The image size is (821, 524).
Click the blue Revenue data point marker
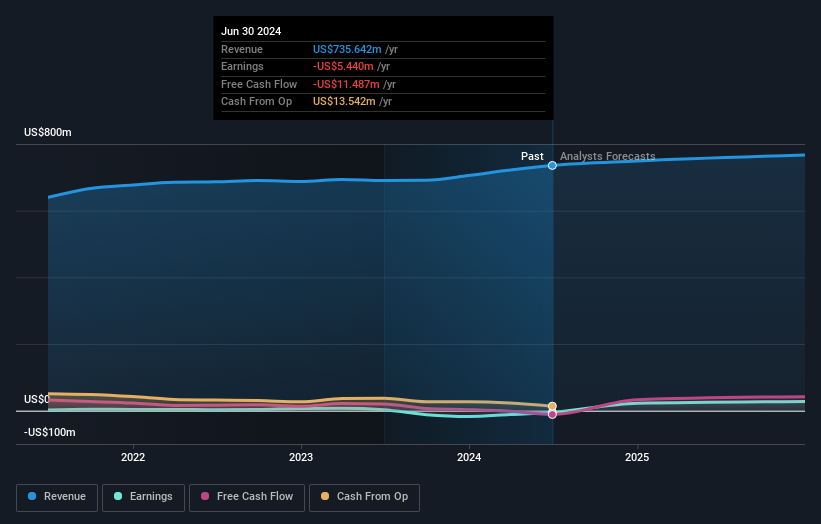point(552,165)
